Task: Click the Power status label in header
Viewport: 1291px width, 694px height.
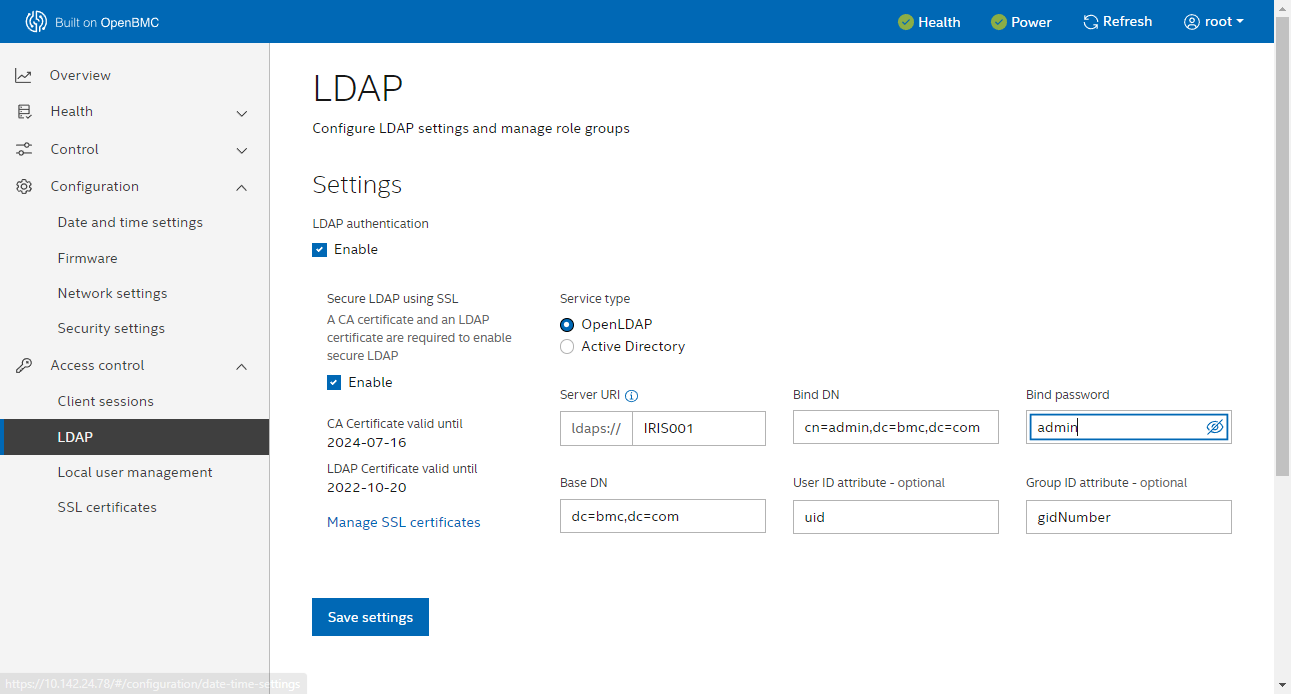Action: [1031, 22]
